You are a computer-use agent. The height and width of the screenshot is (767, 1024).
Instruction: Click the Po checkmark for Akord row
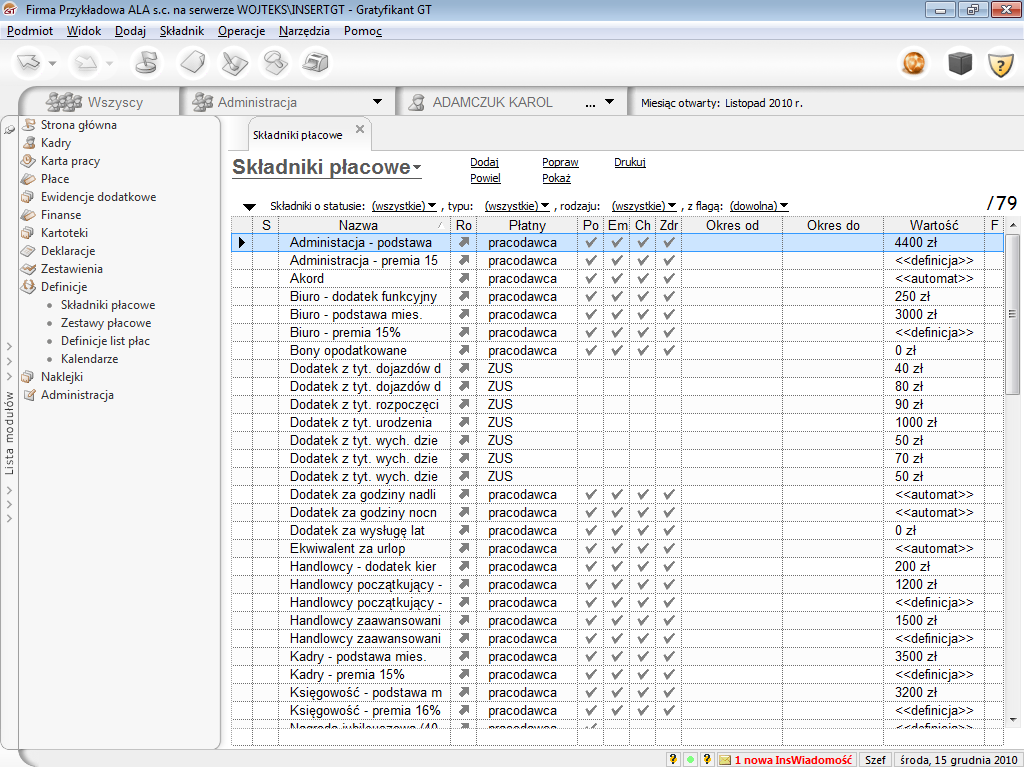click(591, 279)
